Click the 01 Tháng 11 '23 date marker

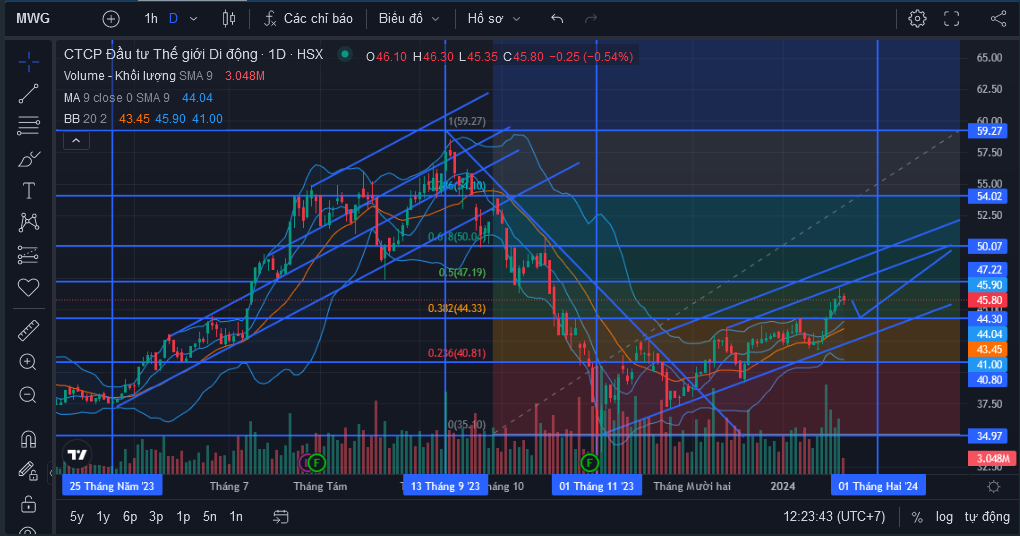(597, 486)
